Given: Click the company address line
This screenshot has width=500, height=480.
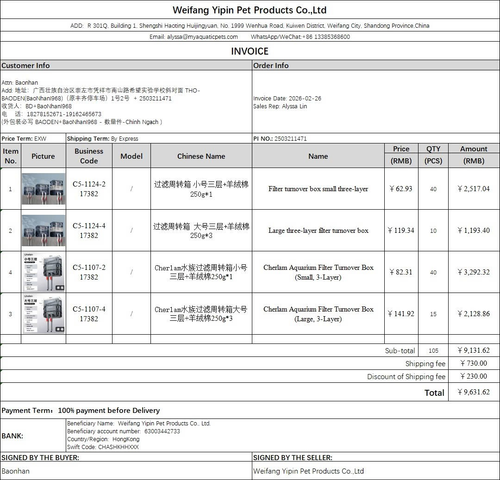Looking at the screenshot, I should (x=250, y=25).
